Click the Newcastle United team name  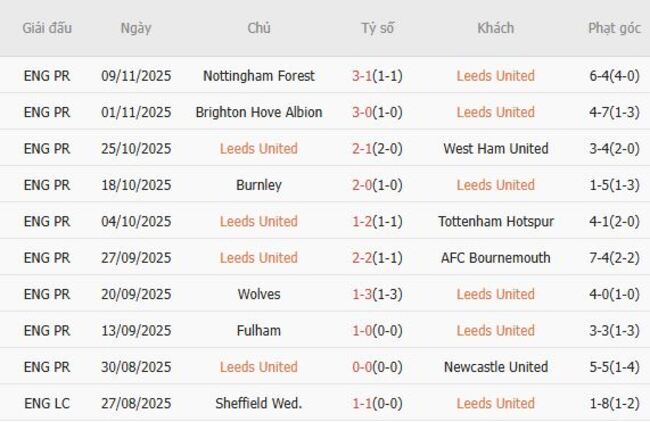click(495, 367)
